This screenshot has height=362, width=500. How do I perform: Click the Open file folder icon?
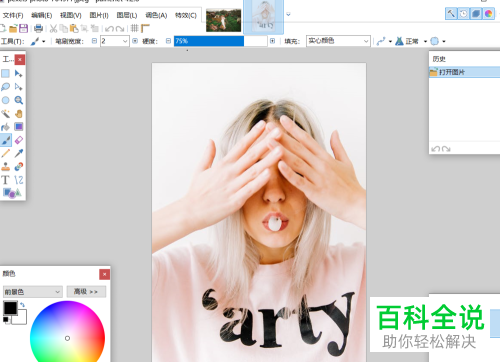[x=13, y=29]
